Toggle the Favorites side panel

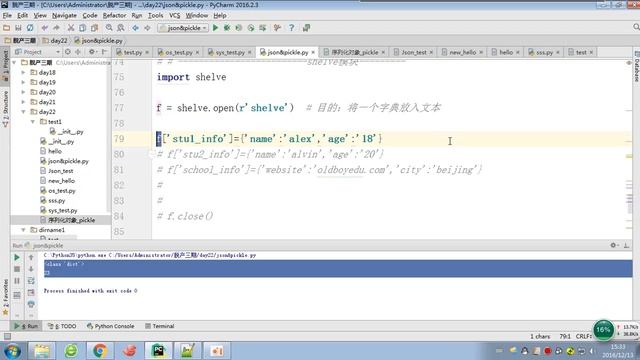click(x=5, y=297)
